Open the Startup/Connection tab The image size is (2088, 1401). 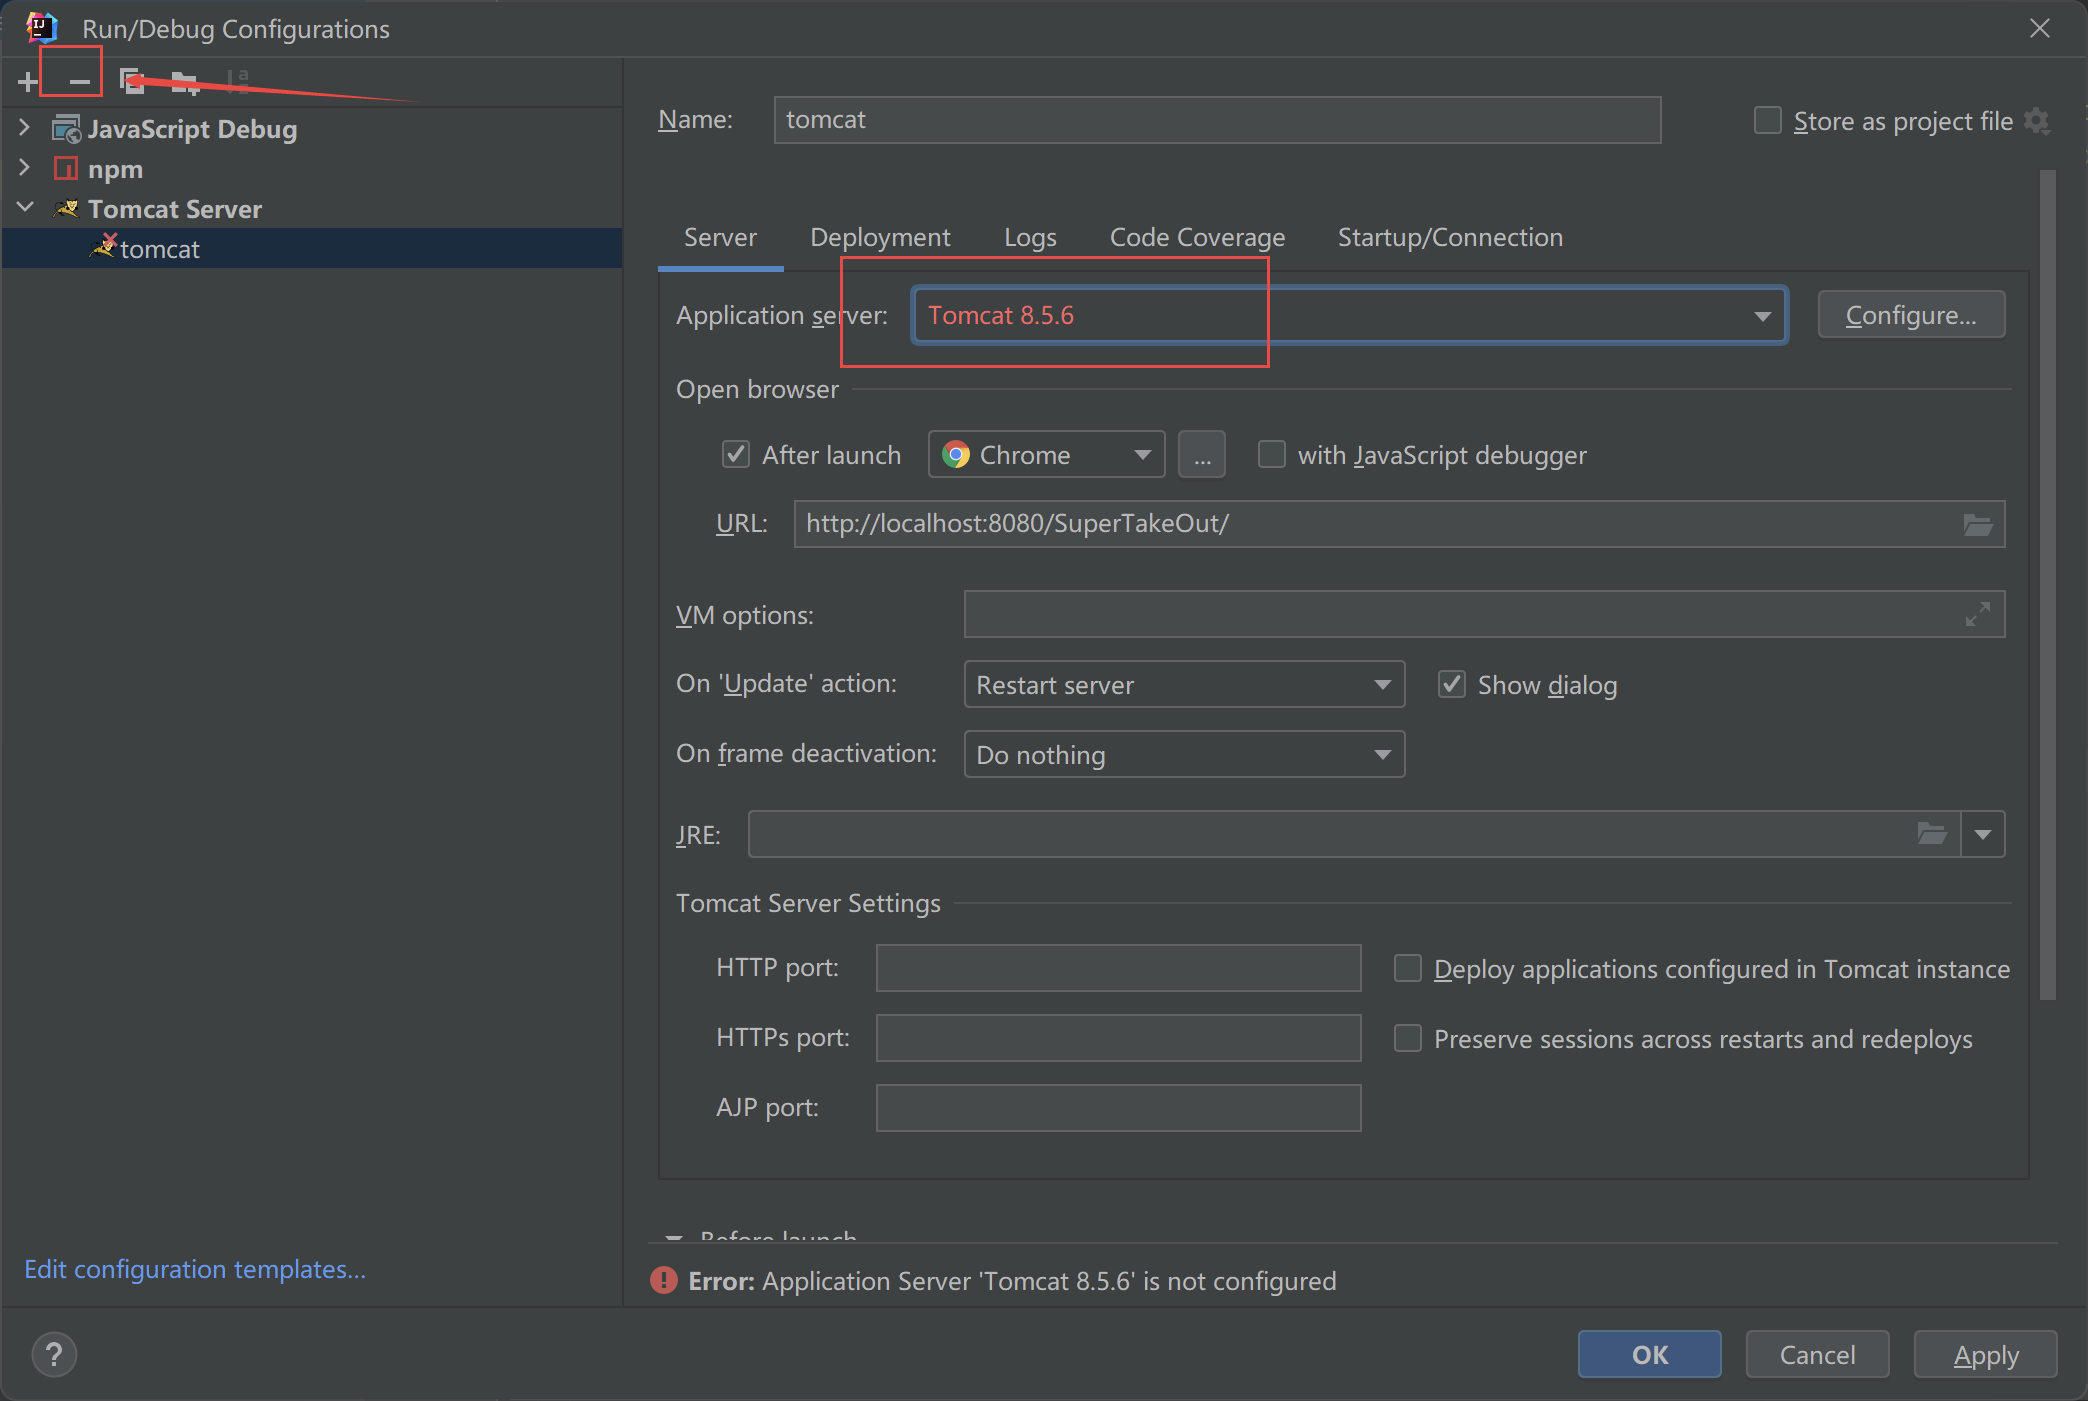tap(1450, 237)
